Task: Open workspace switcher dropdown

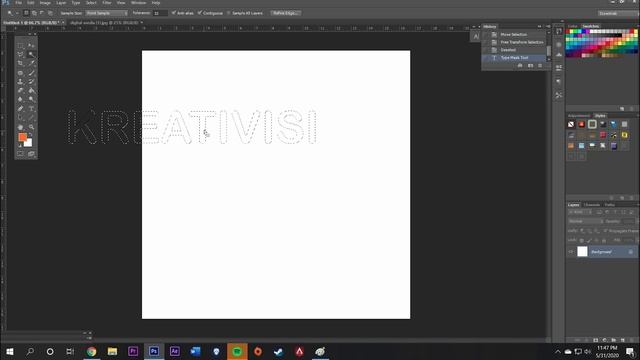Action: coord(617,13)
